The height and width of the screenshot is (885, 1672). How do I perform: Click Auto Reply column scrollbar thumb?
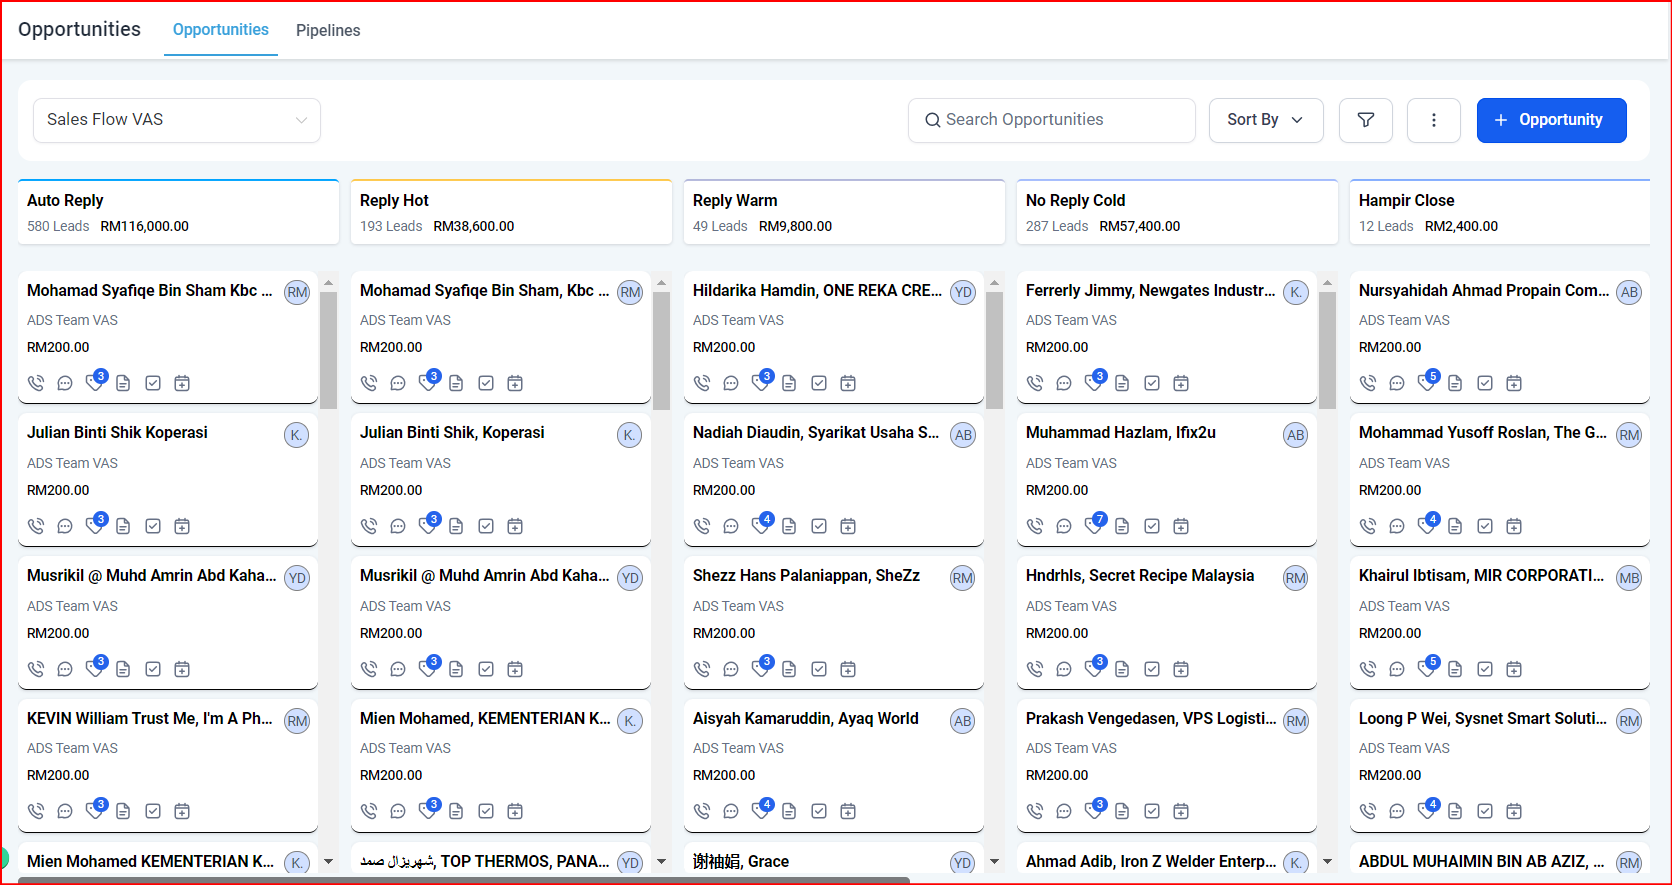tap(328, 350)
